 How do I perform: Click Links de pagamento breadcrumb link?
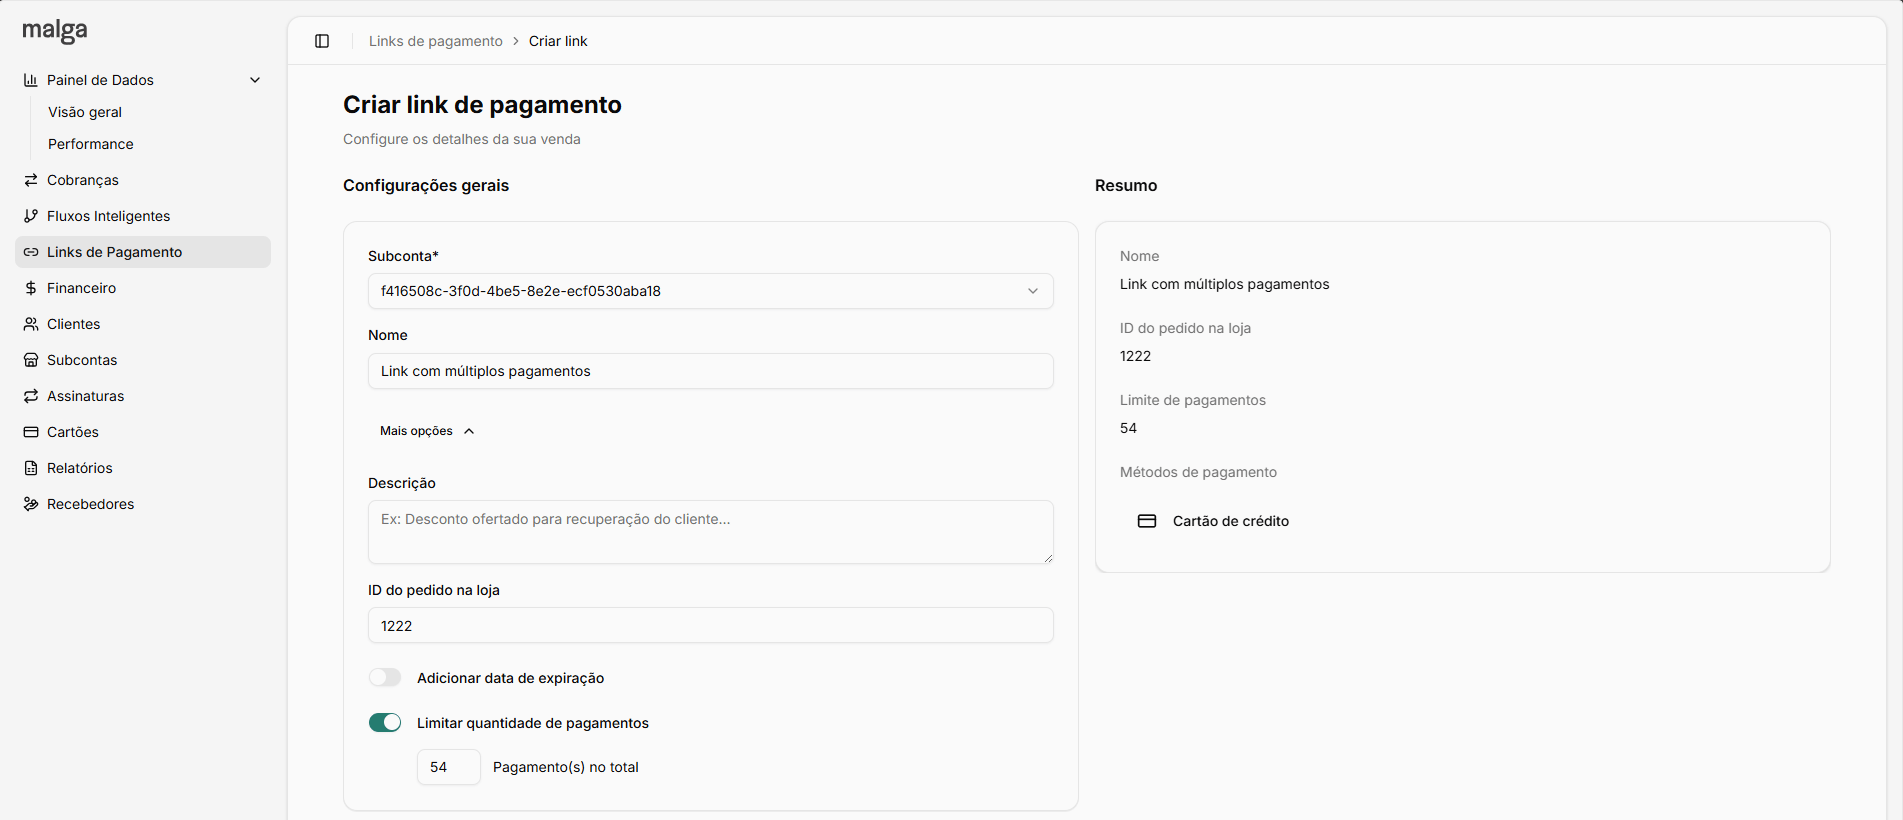point(436,41)
